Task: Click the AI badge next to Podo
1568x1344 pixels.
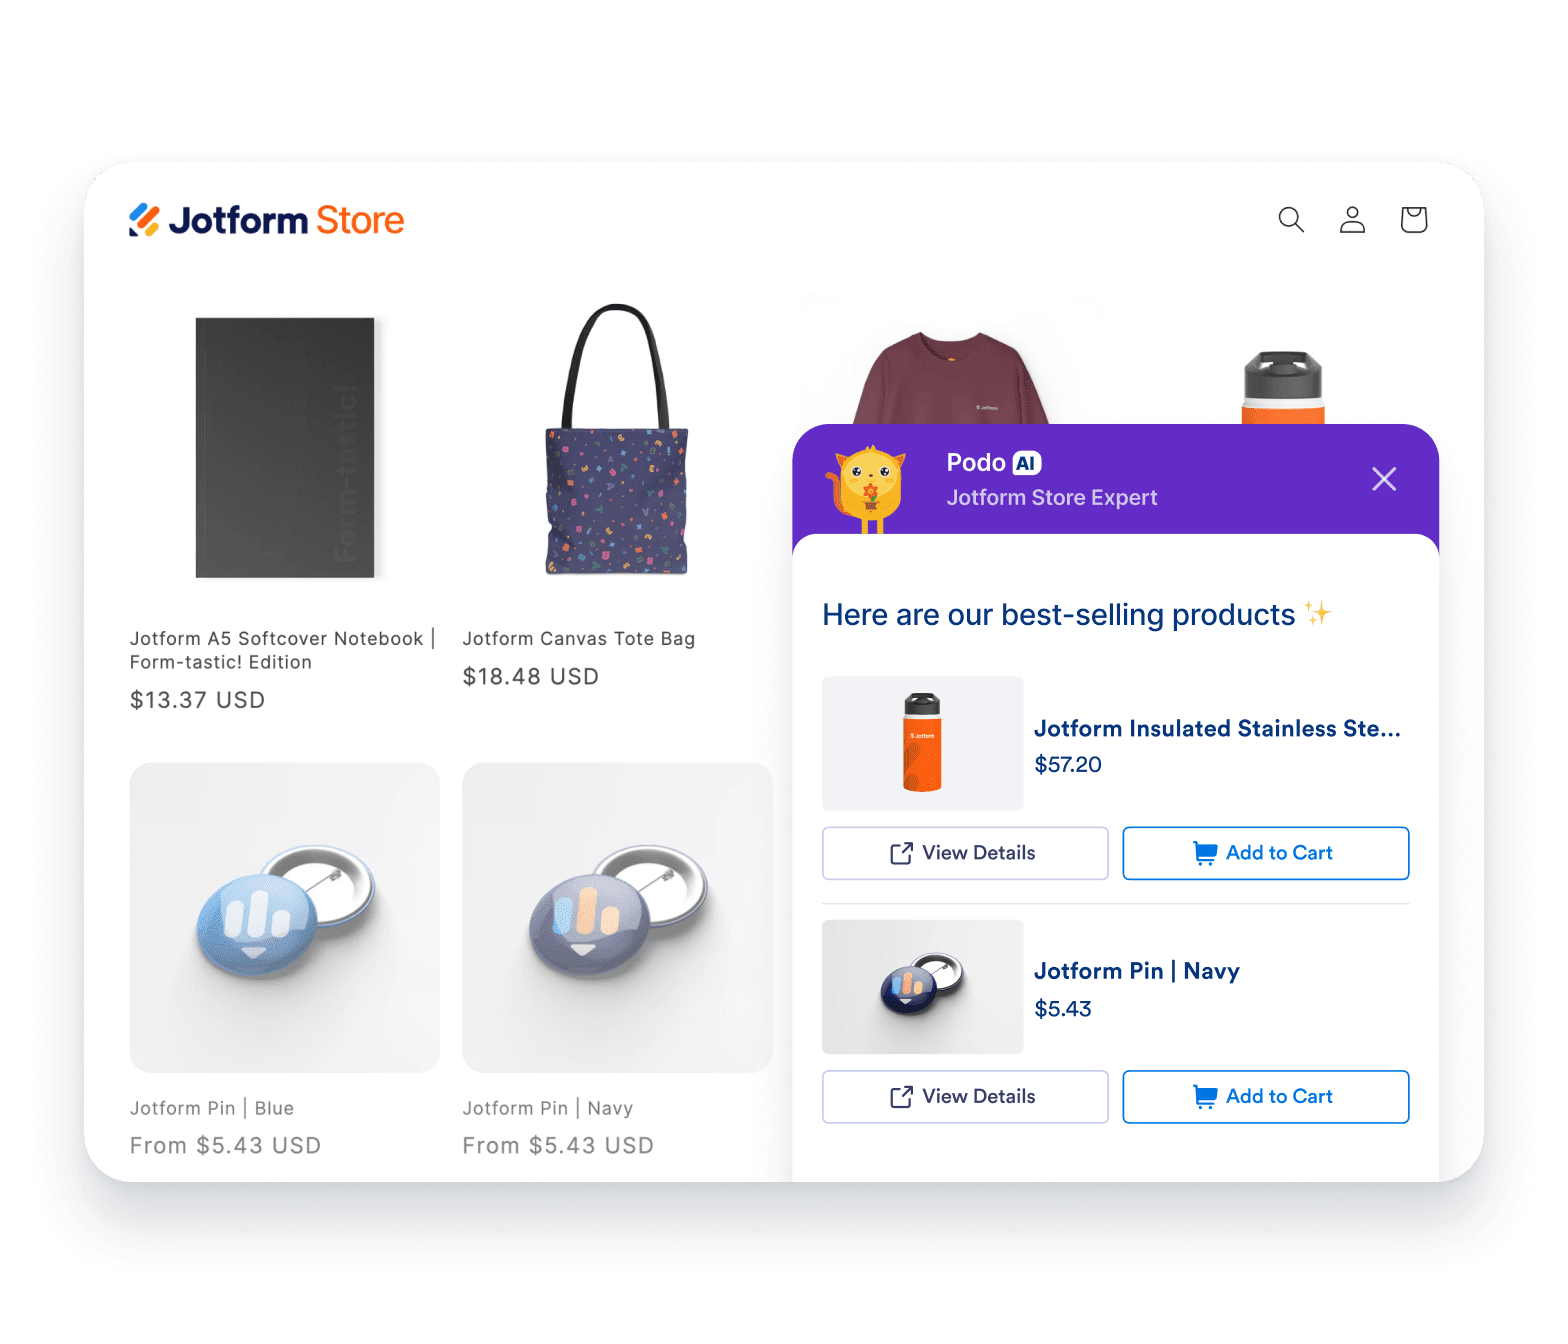Action: click(x=1027, y=463)
